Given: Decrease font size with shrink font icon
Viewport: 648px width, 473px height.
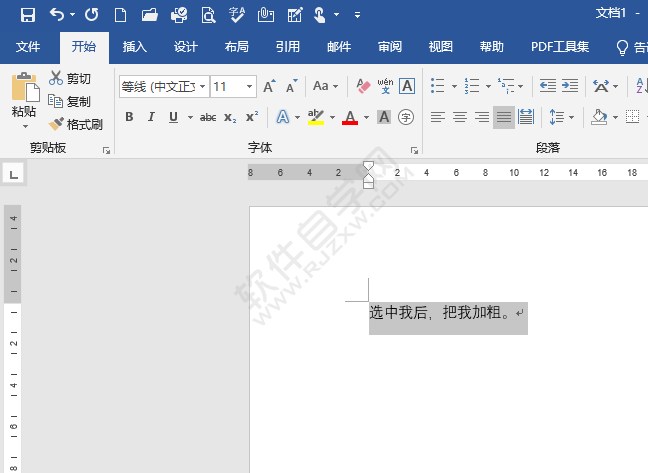Looking at the screenshot, I should point(291,86).
